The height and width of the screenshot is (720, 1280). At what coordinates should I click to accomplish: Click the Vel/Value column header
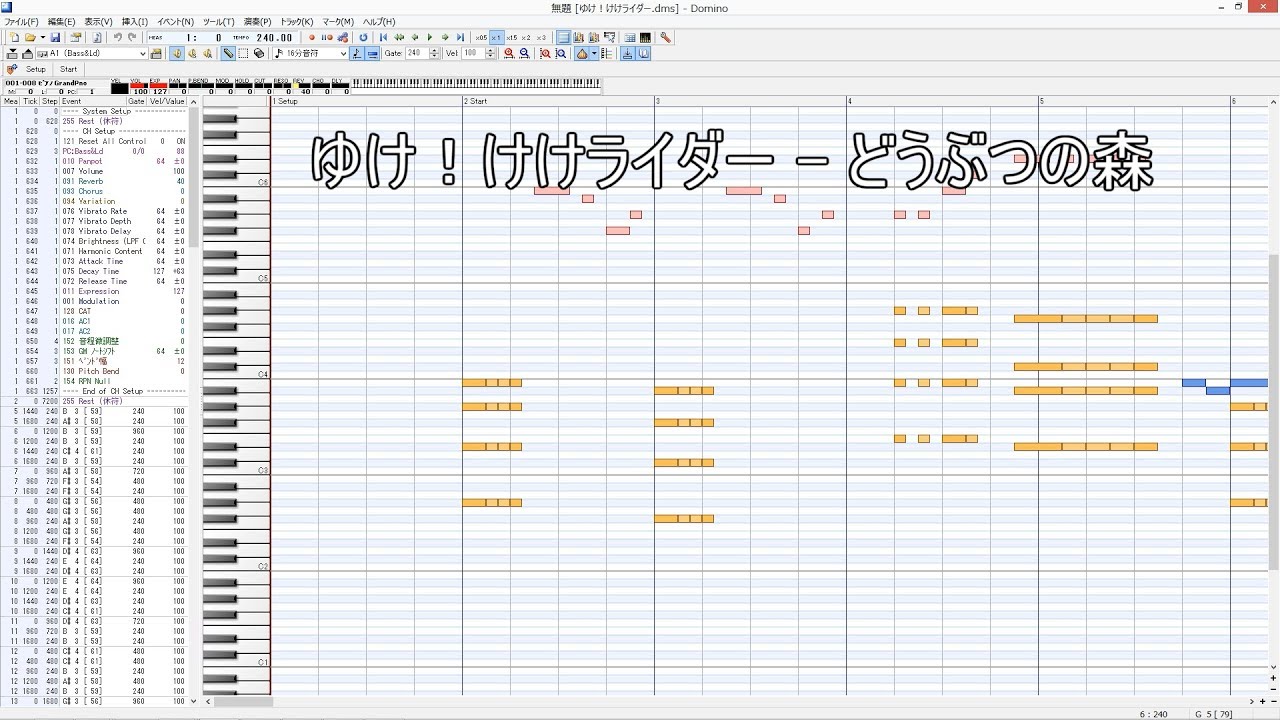tap(167, 101)
